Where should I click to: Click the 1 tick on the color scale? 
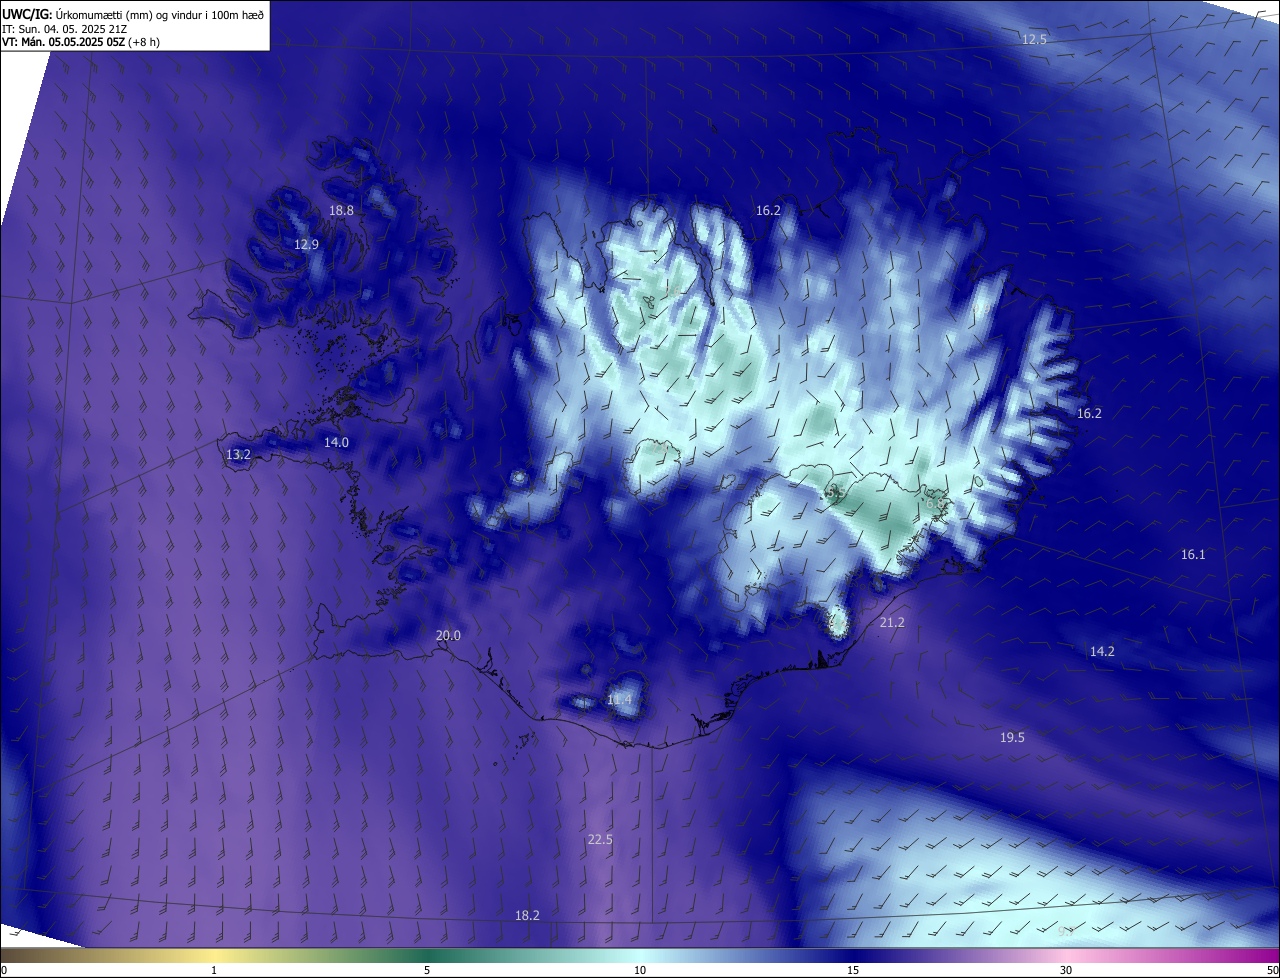[214, 970]
